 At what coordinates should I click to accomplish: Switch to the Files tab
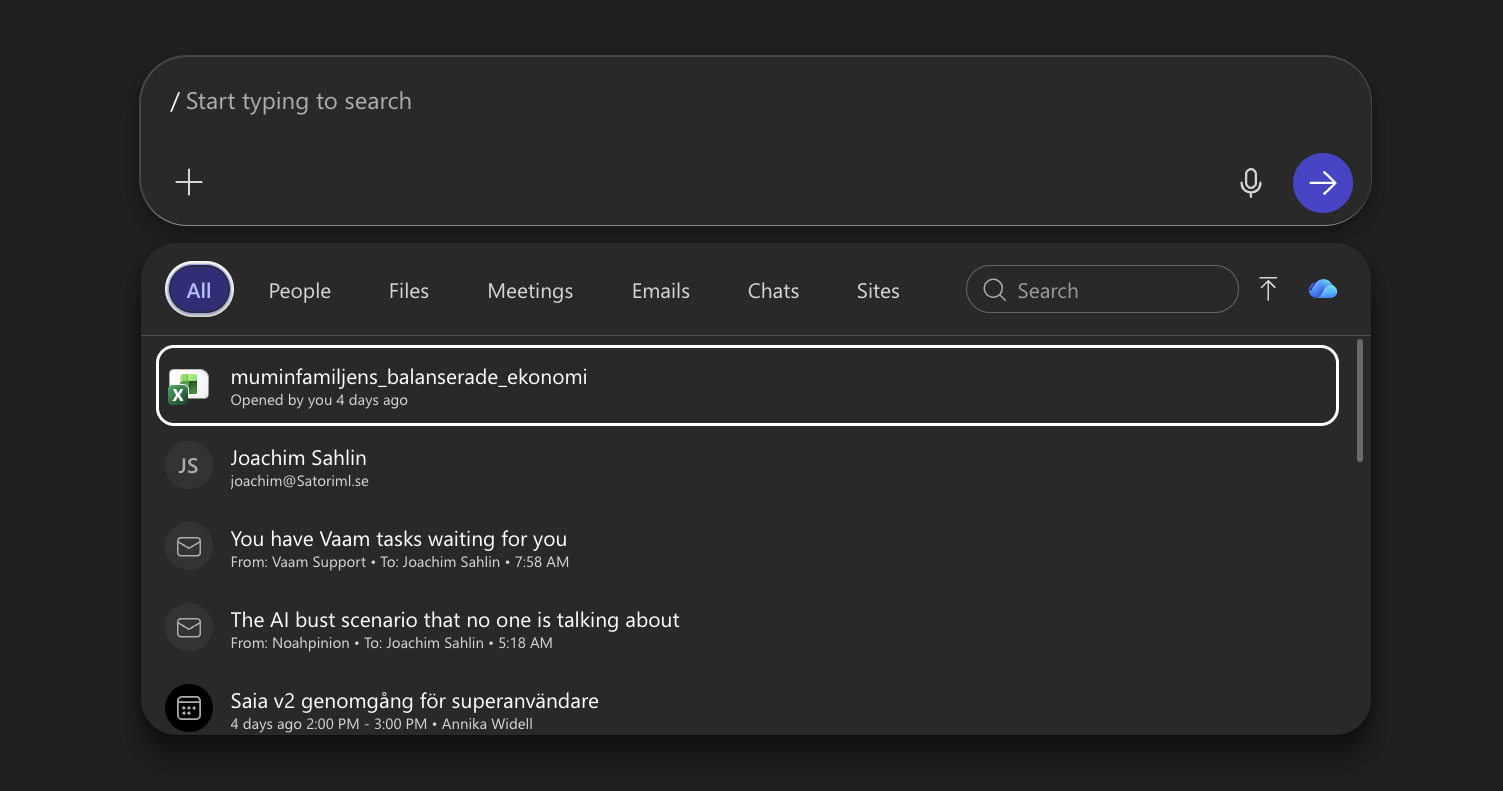(x=409, y=291)
